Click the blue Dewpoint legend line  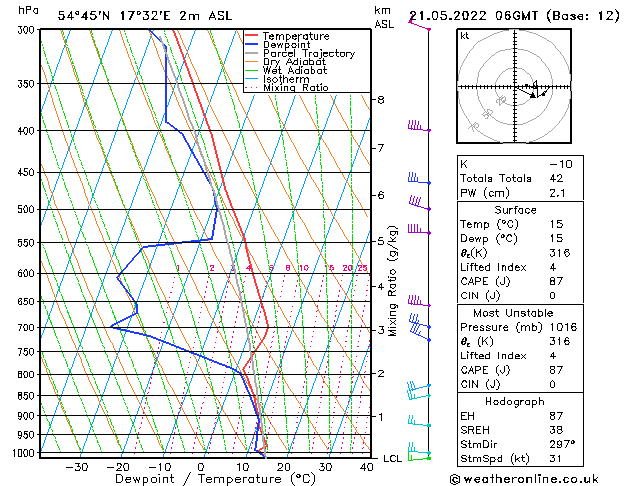click(251, 45)
